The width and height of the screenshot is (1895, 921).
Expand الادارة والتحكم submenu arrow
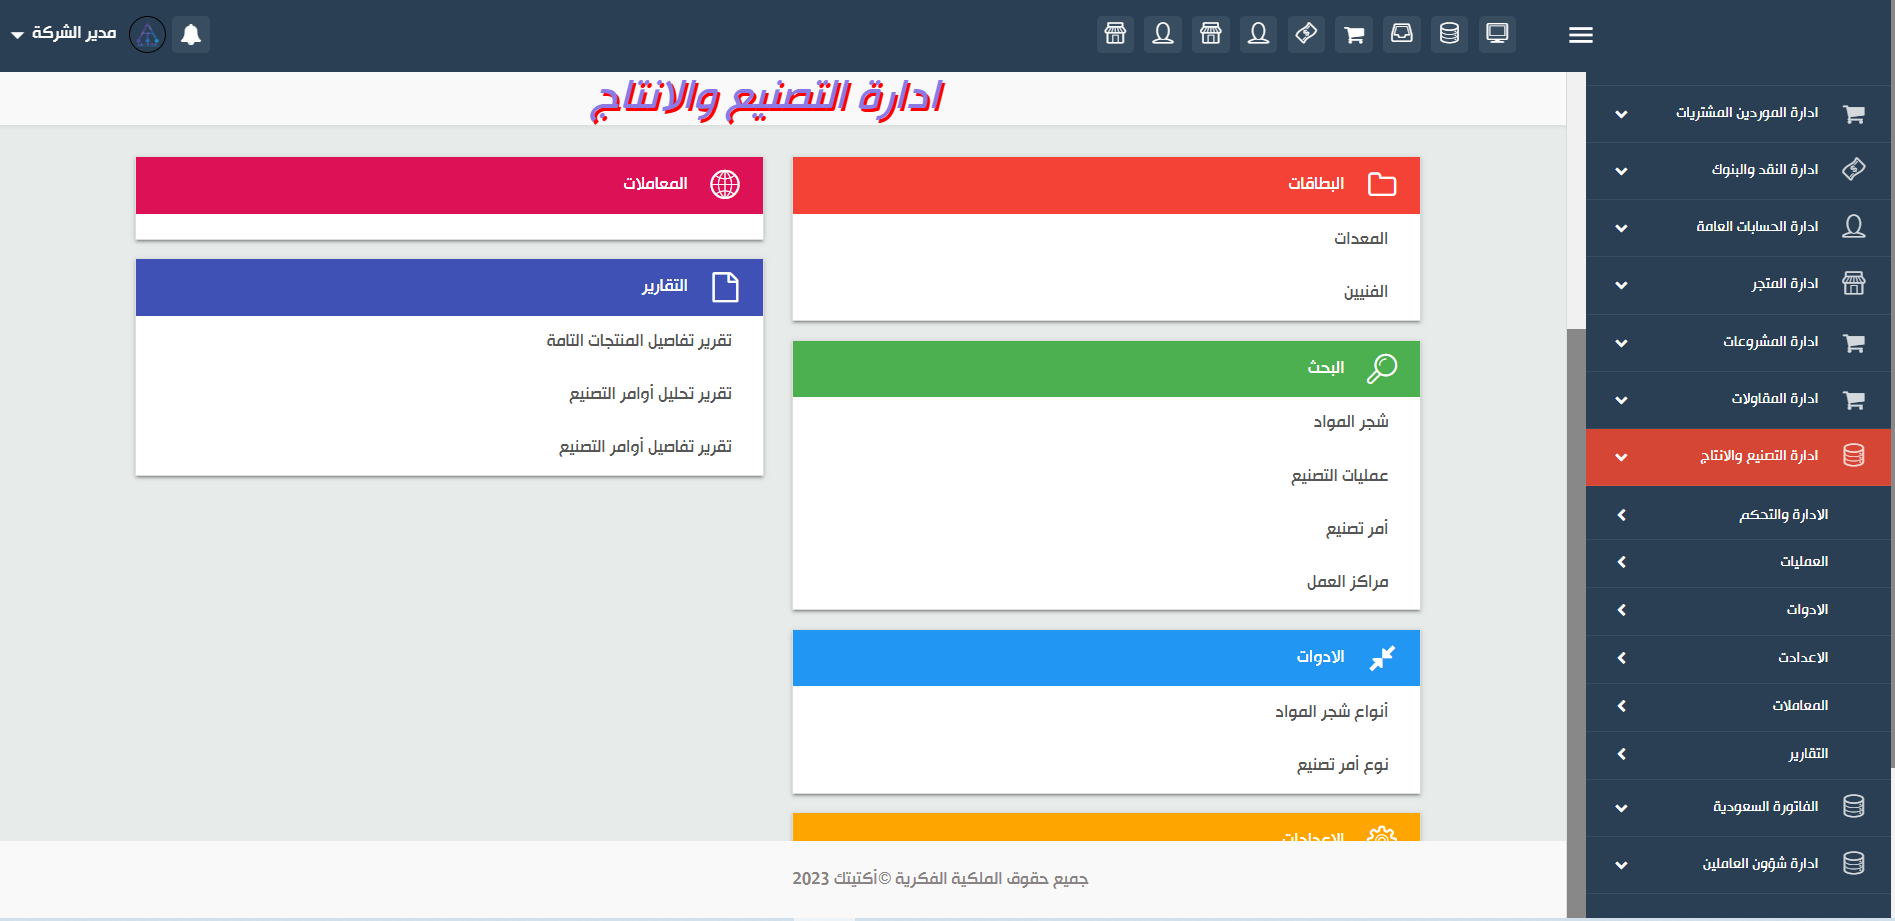(1621, 515)
